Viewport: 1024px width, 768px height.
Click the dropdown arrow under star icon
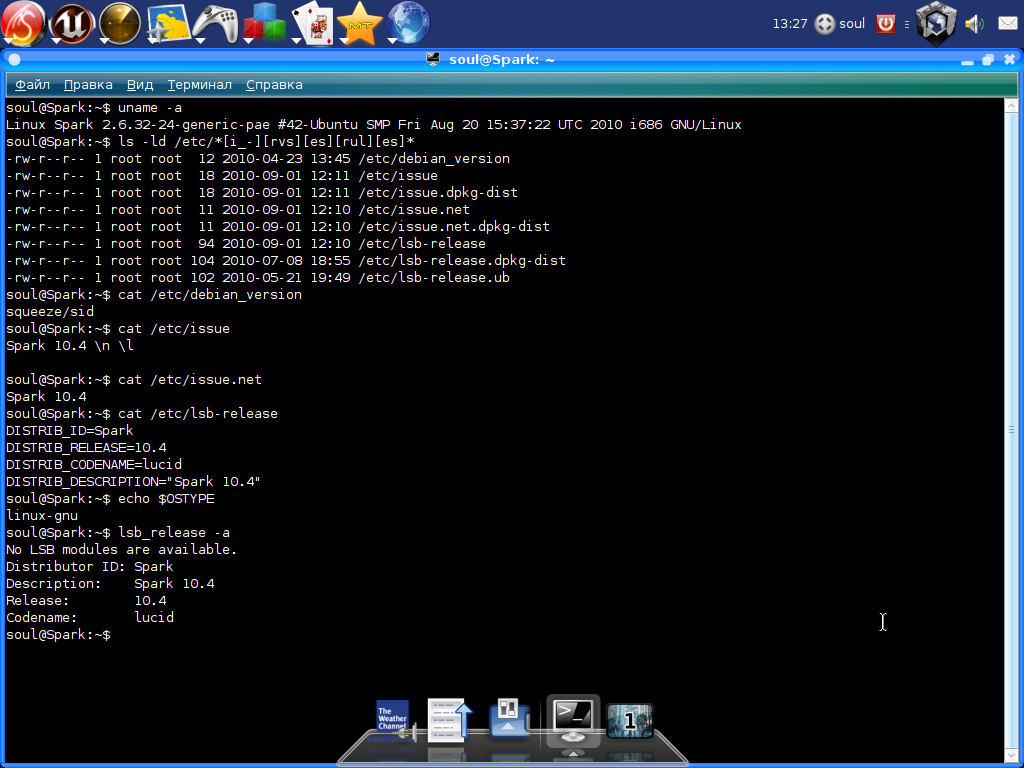(x=344, y=40)
